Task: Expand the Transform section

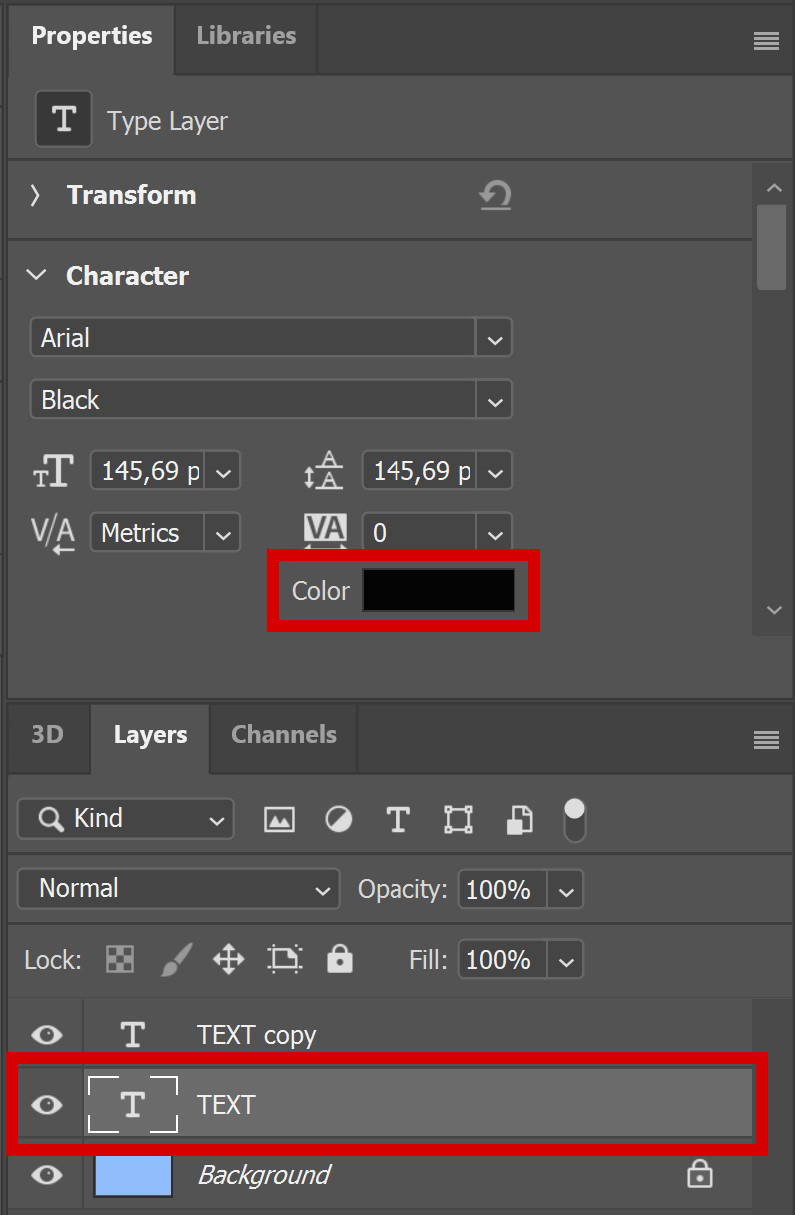Action: 35,195
